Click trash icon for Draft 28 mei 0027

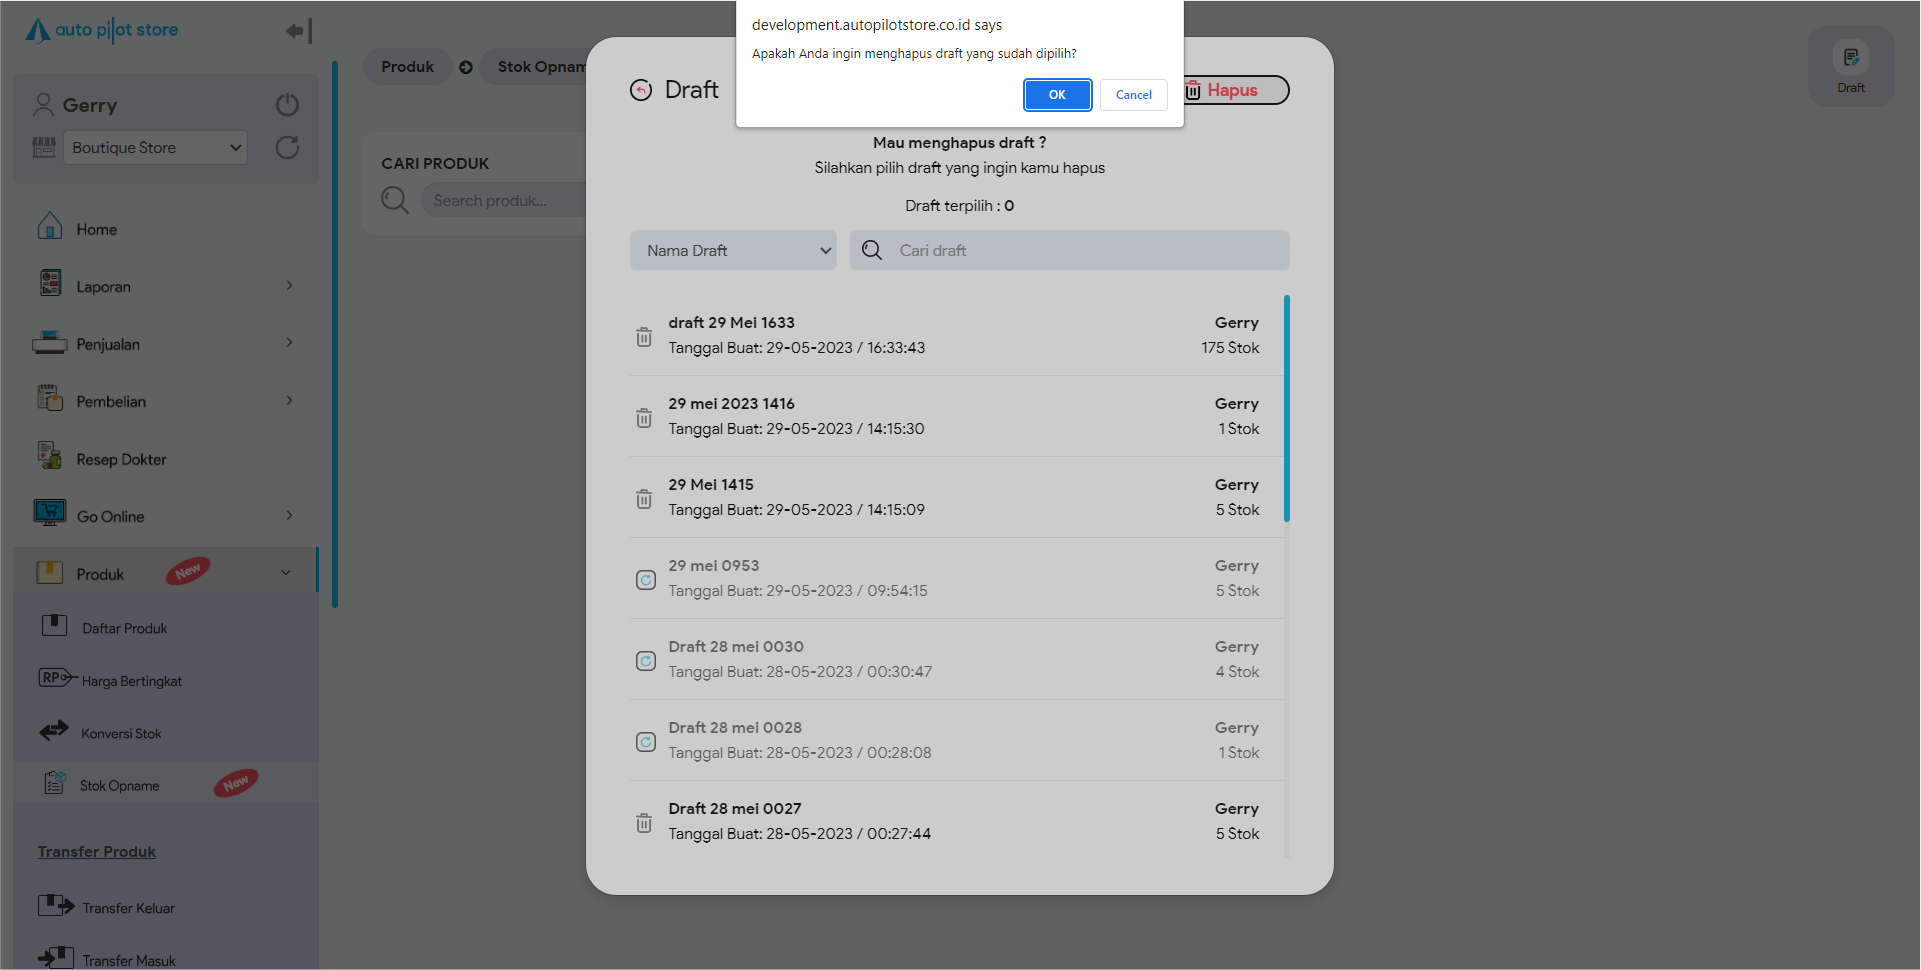[x=644, y=823]
